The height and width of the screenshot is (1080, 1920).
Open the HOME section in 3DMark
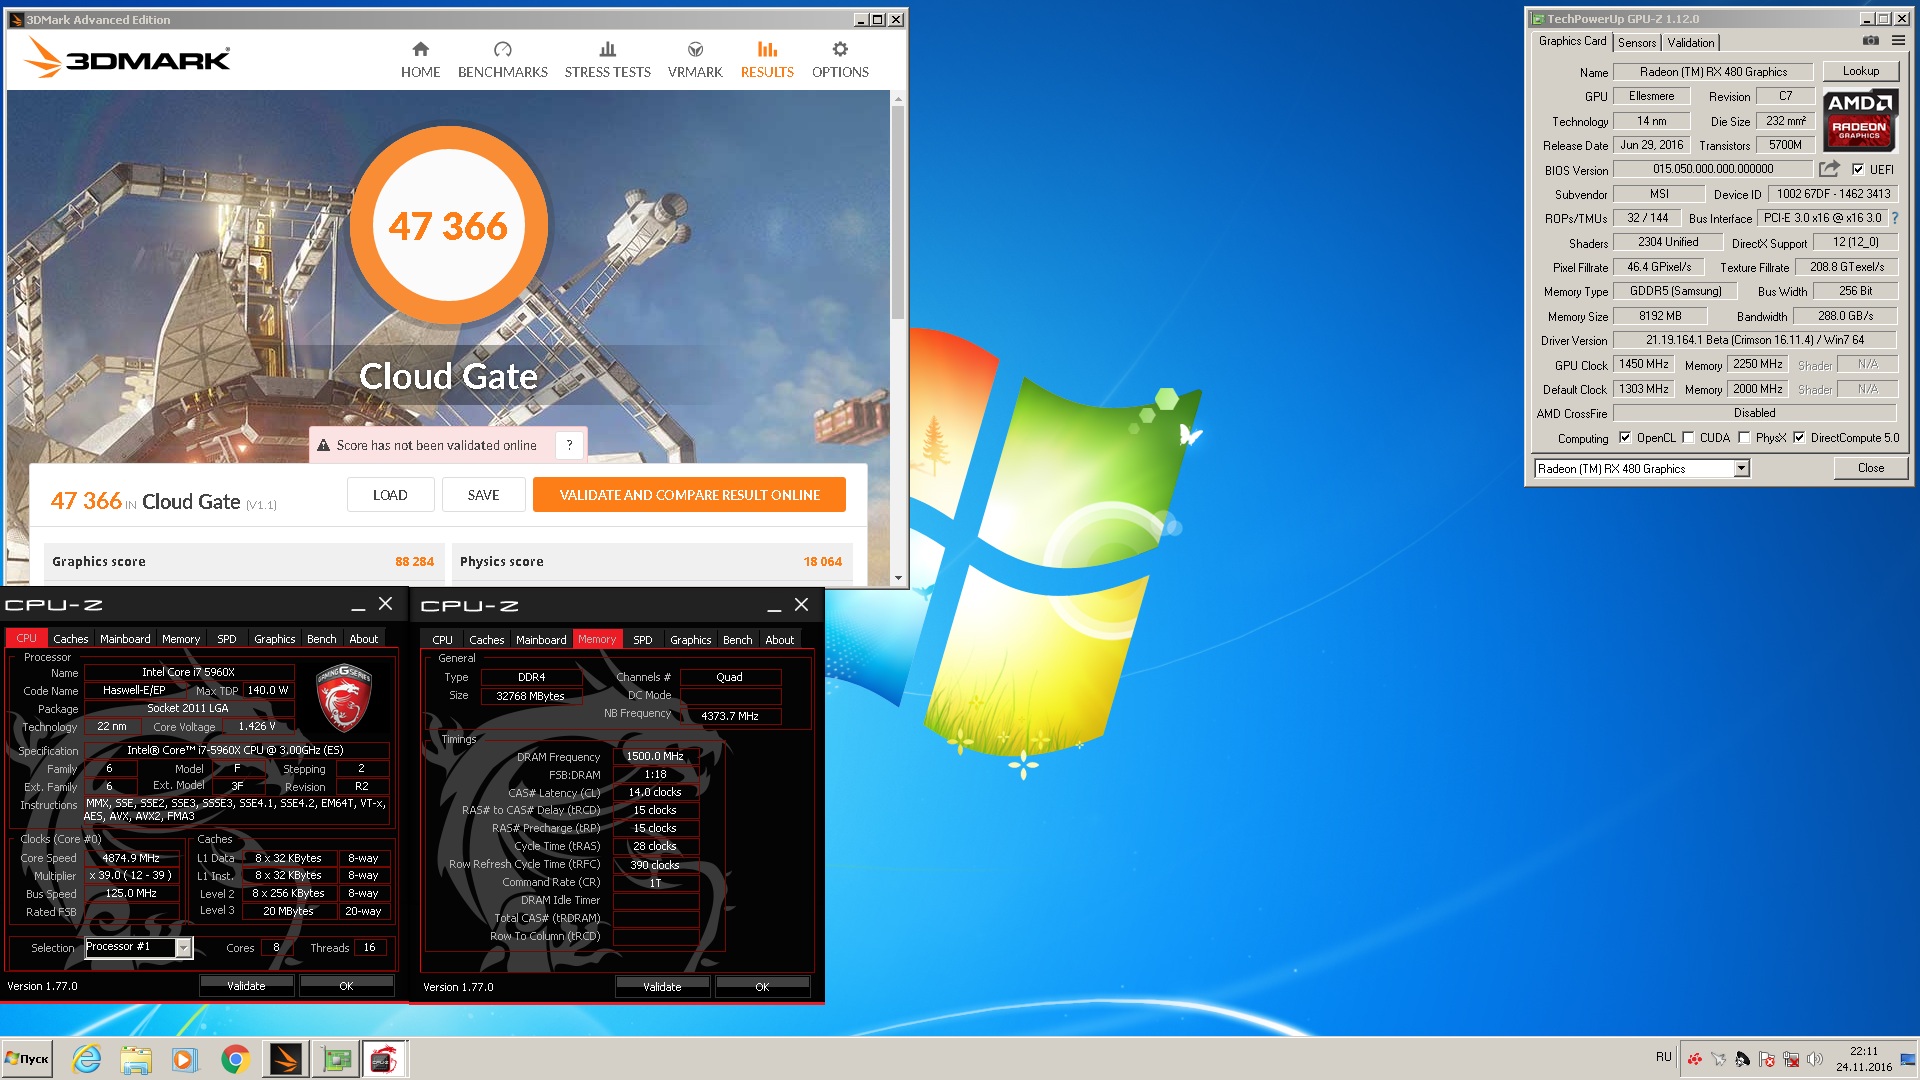420,60
